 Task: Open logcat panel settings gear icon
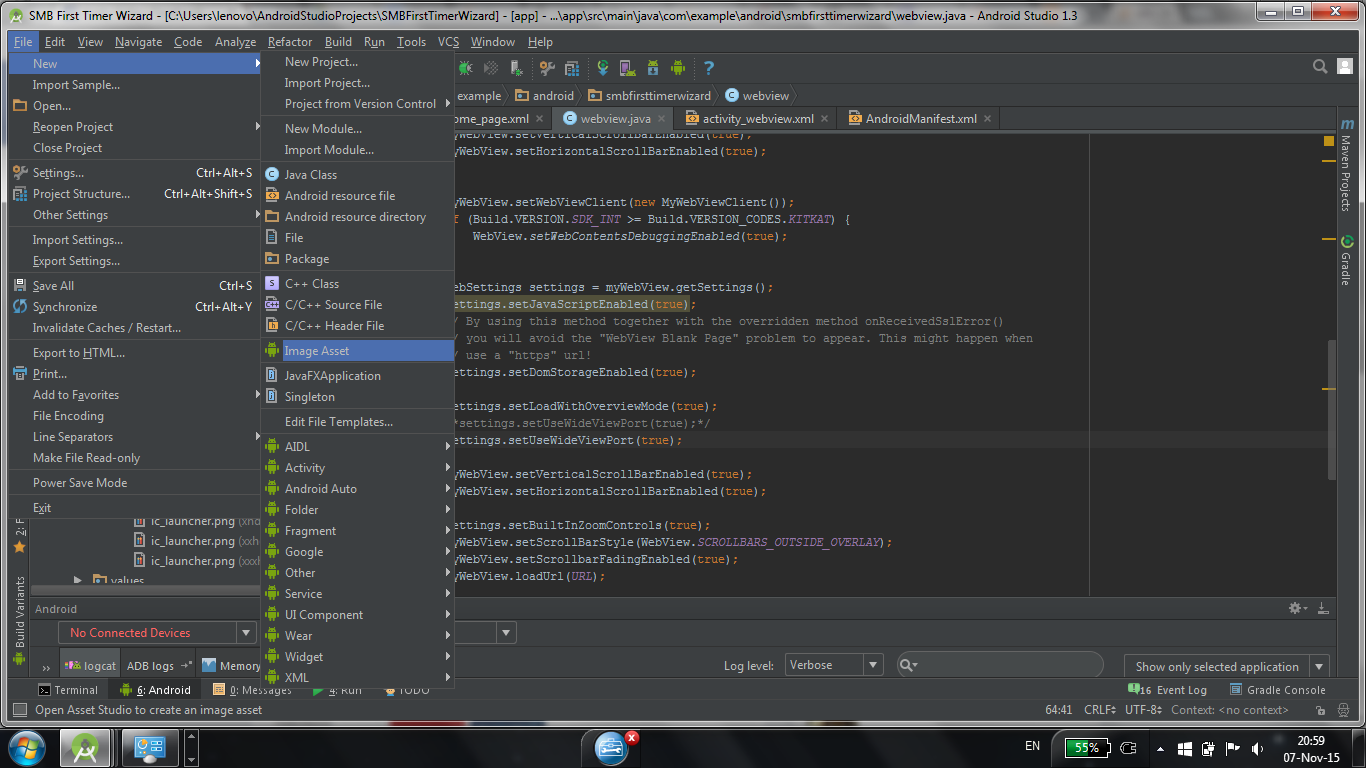(x=1296, y=608)
